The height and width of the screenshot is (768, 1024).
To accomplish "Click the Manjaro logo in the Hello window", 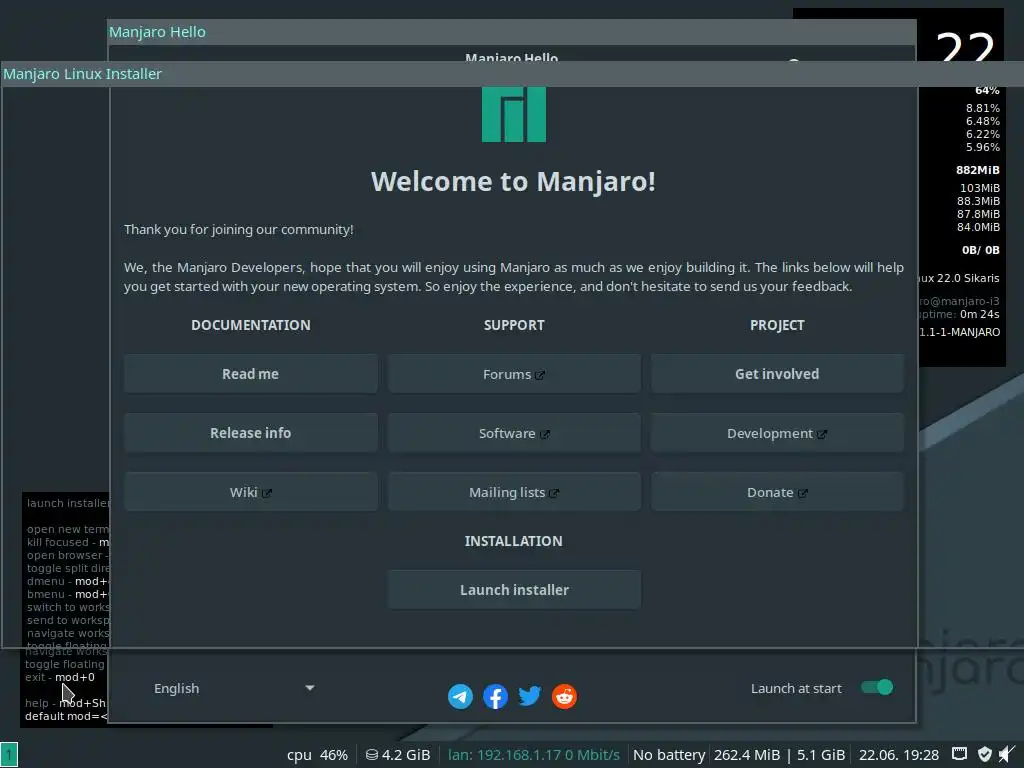I will [x=514, y=114].
